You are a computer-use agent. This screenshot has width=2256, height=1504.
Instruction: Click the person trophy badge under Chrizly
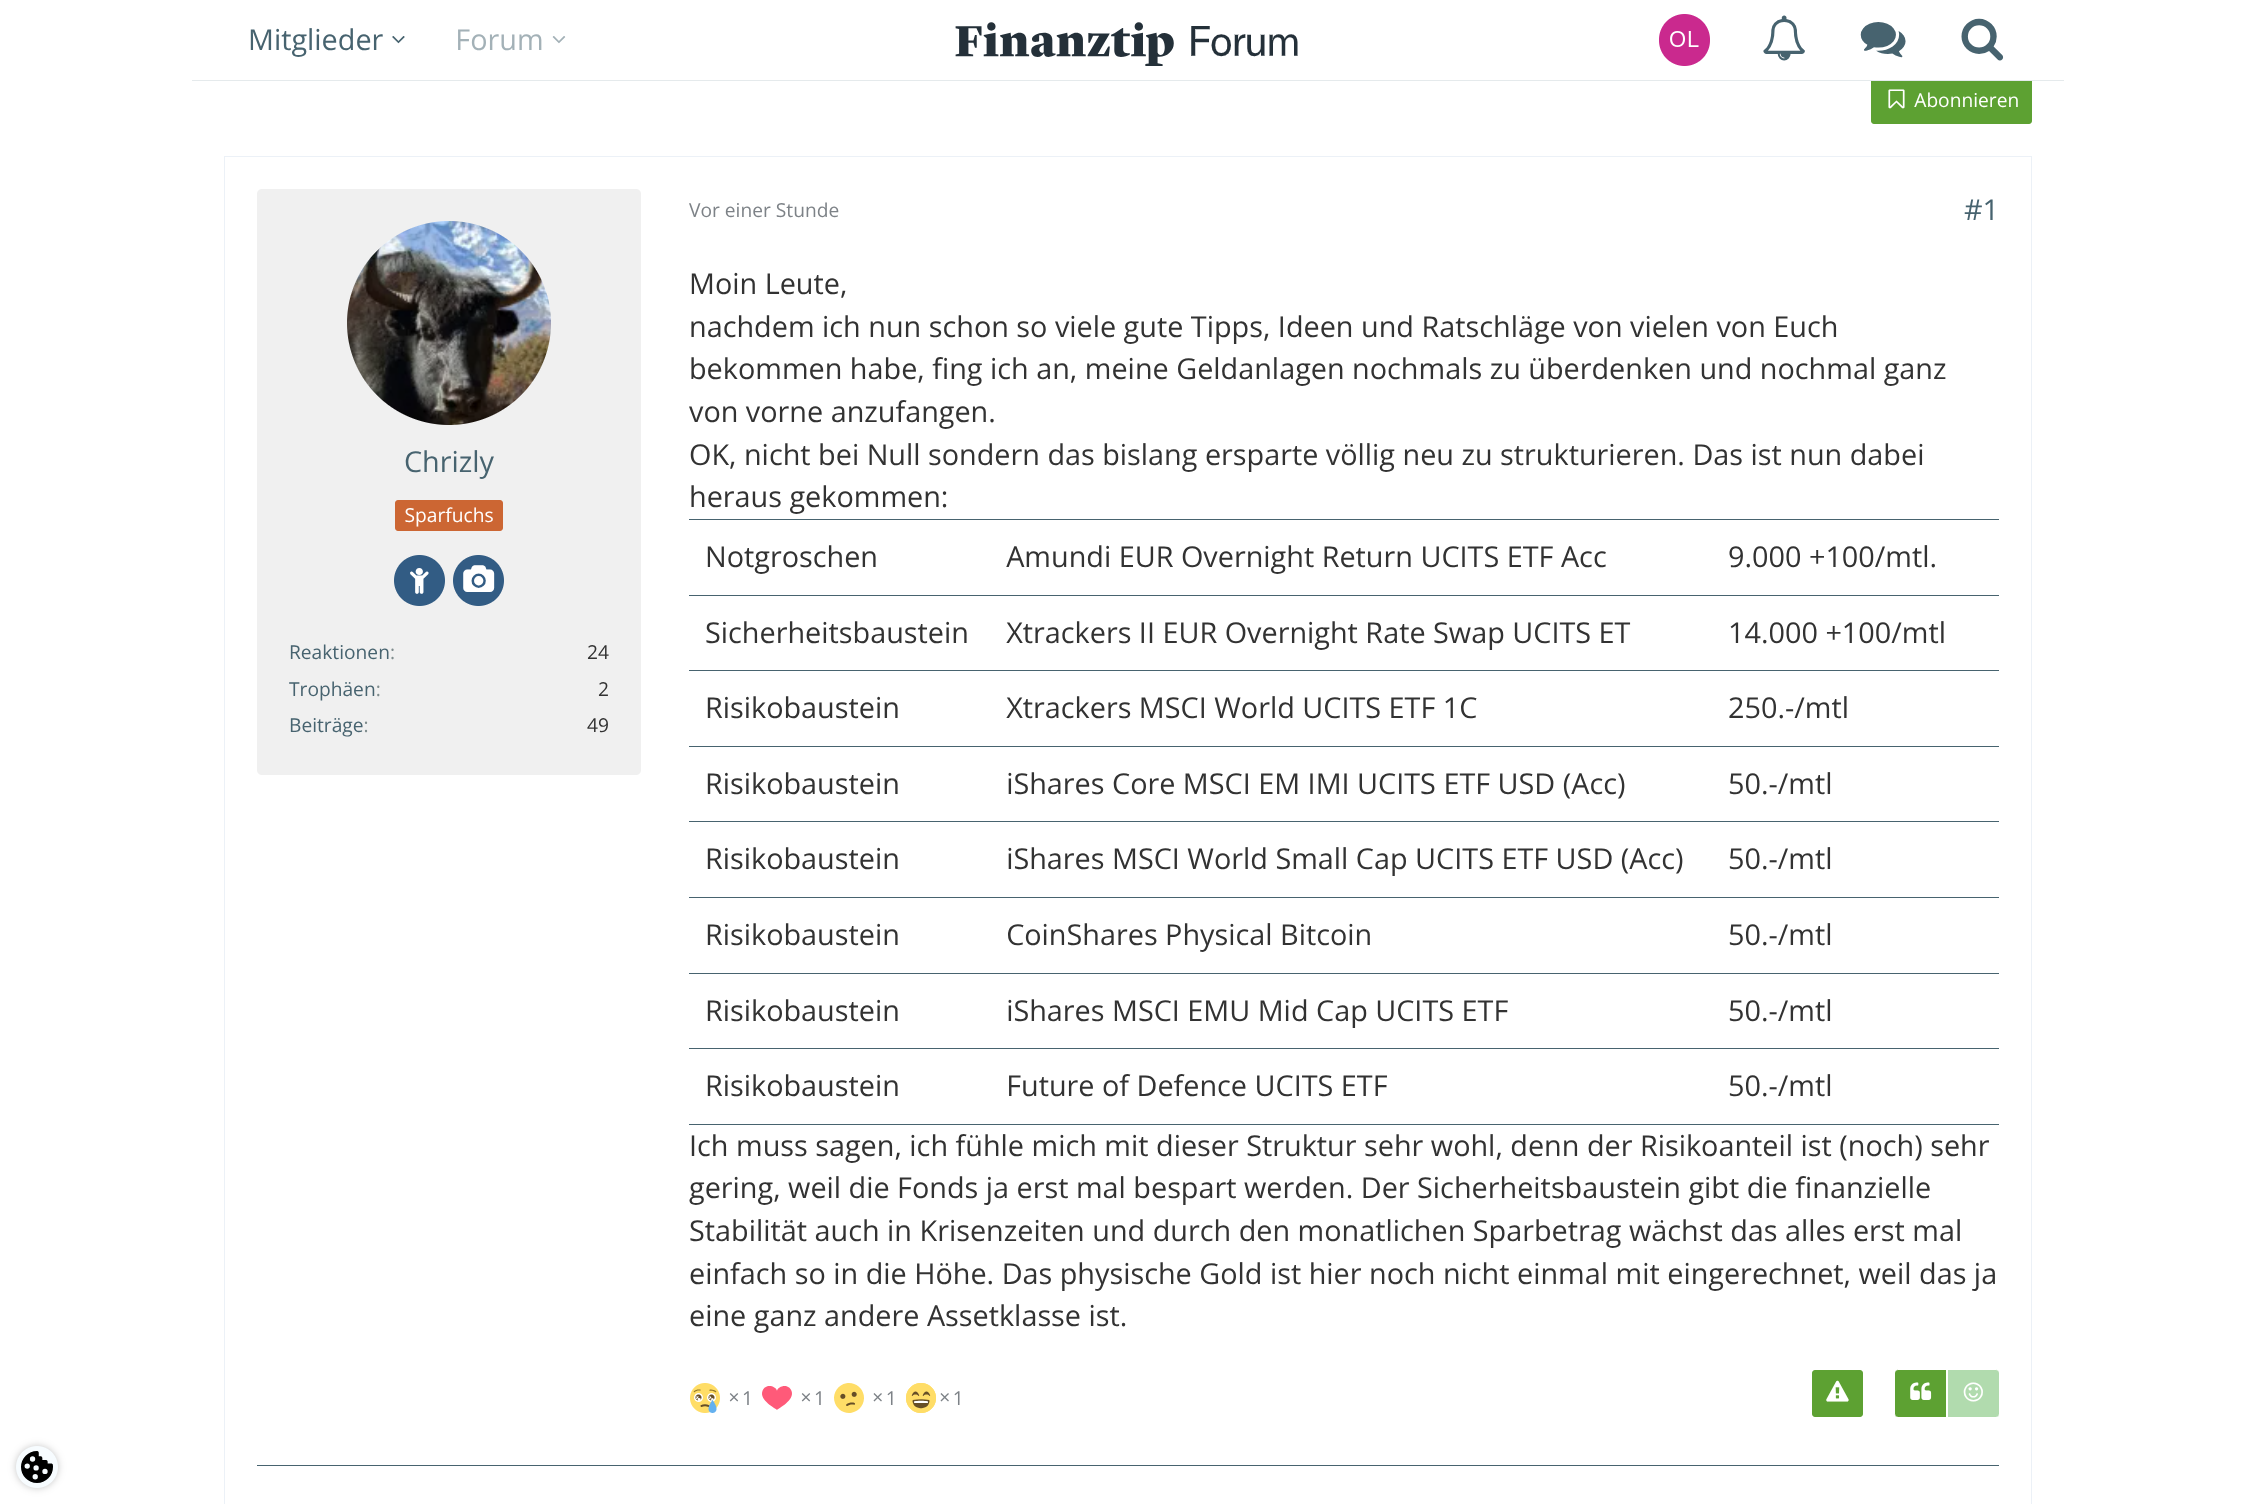(419, 580)
